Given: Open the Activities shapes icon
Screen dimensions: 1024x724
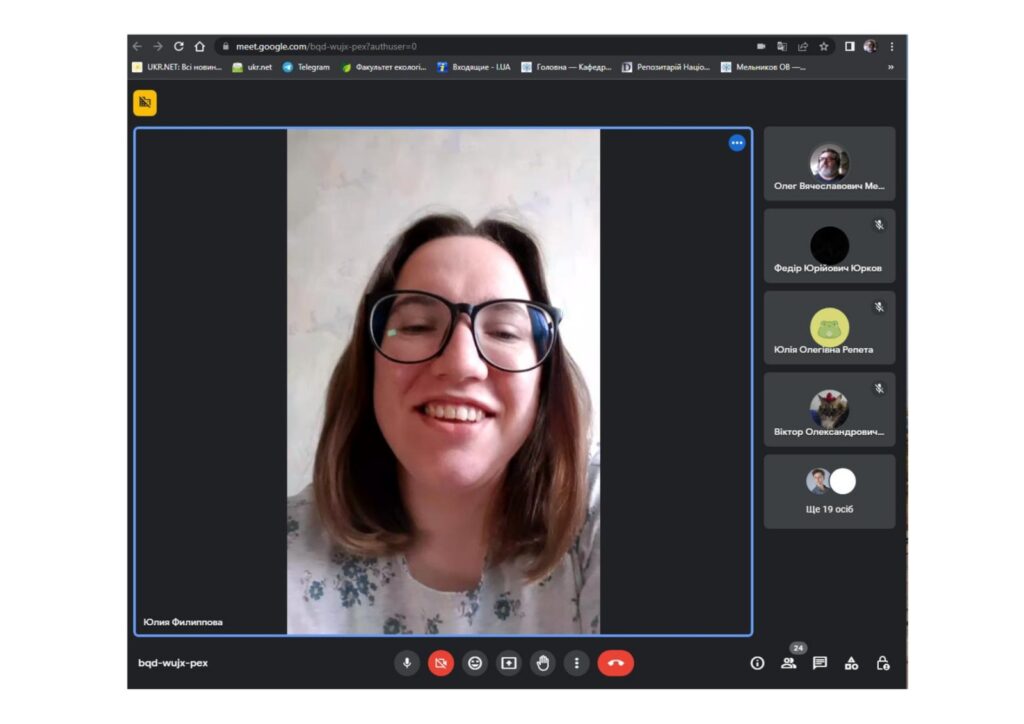Looking at the screenshot, I should click(851, 663).
